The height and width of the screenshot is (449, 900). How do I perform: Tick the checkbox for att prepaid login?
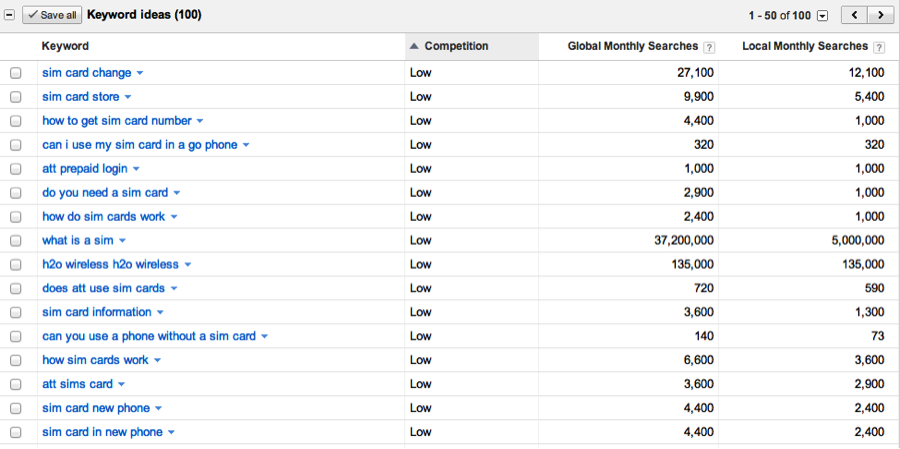pyautogui.click(x=15, y=169)
